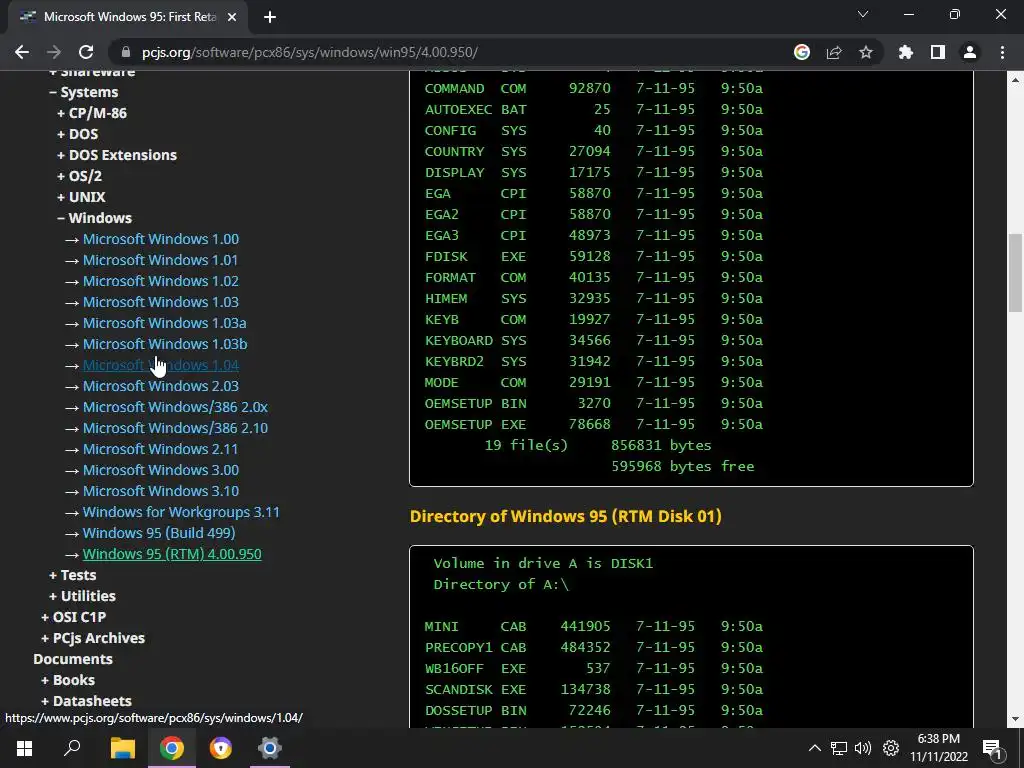Expand the DOS section

tap(78, 134)
